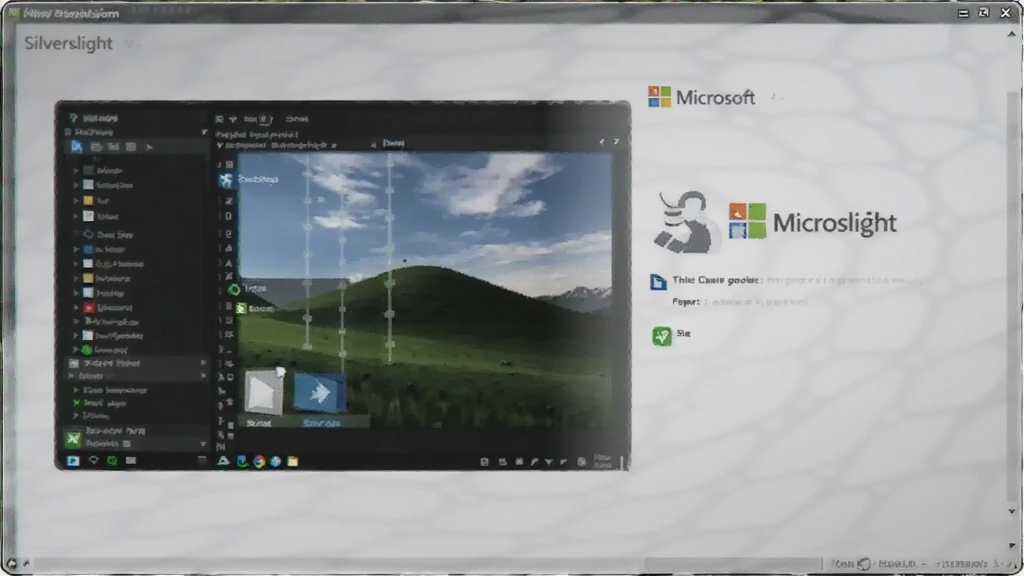Click the blue start icon at embedded bottom-left
The height and width of the screenshot is (576, 1024).
(73, 460)
